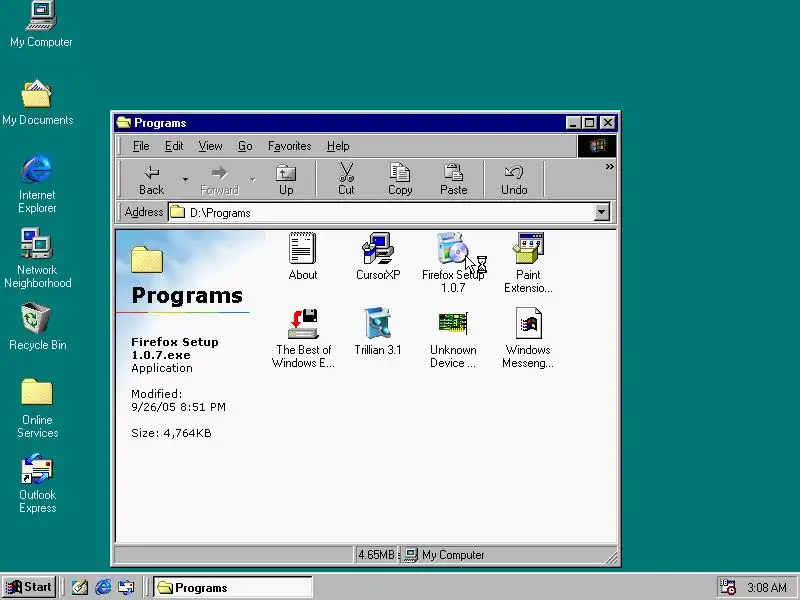
Task: Minimize the Programs window
Action: [573, 122]
